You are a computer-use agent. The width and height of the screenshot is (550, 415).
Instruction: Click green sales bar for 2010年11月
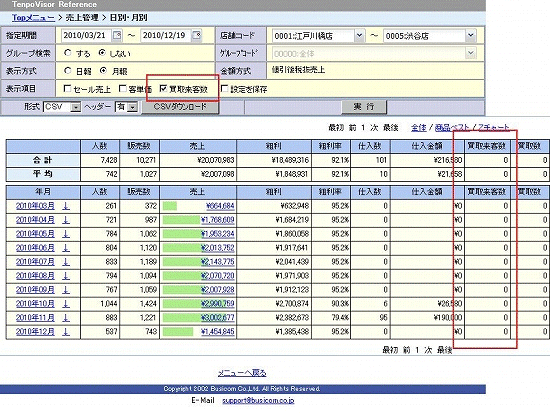pos(184,318)
